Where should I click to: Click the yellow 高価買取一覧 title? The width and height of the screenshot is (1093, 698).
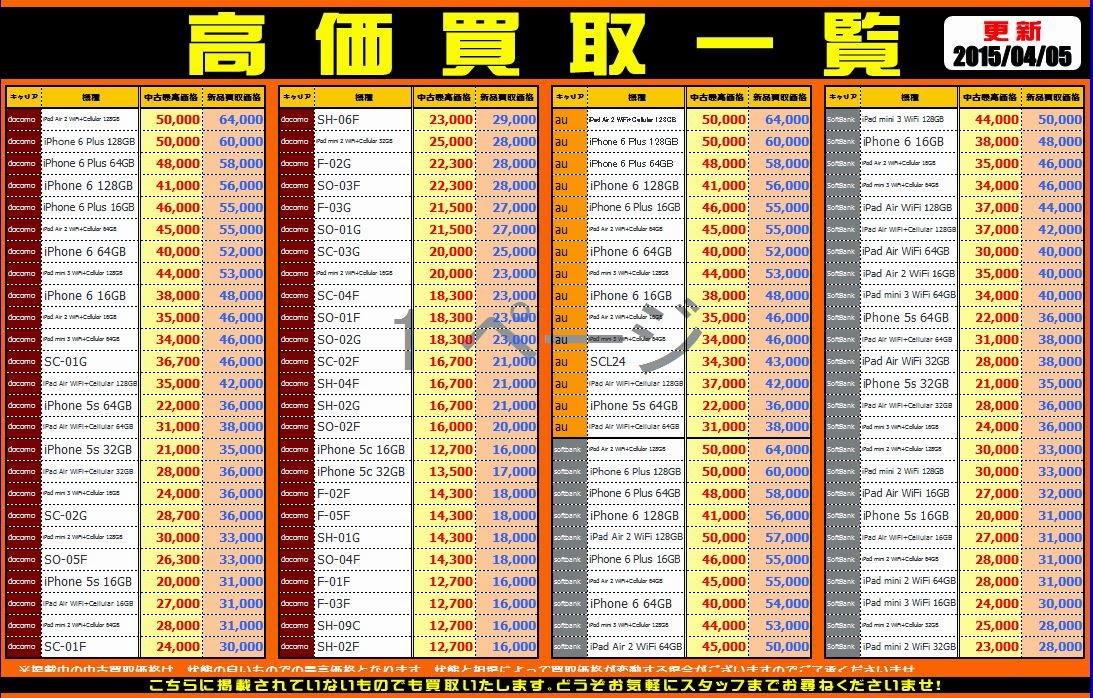pos(544,44)
